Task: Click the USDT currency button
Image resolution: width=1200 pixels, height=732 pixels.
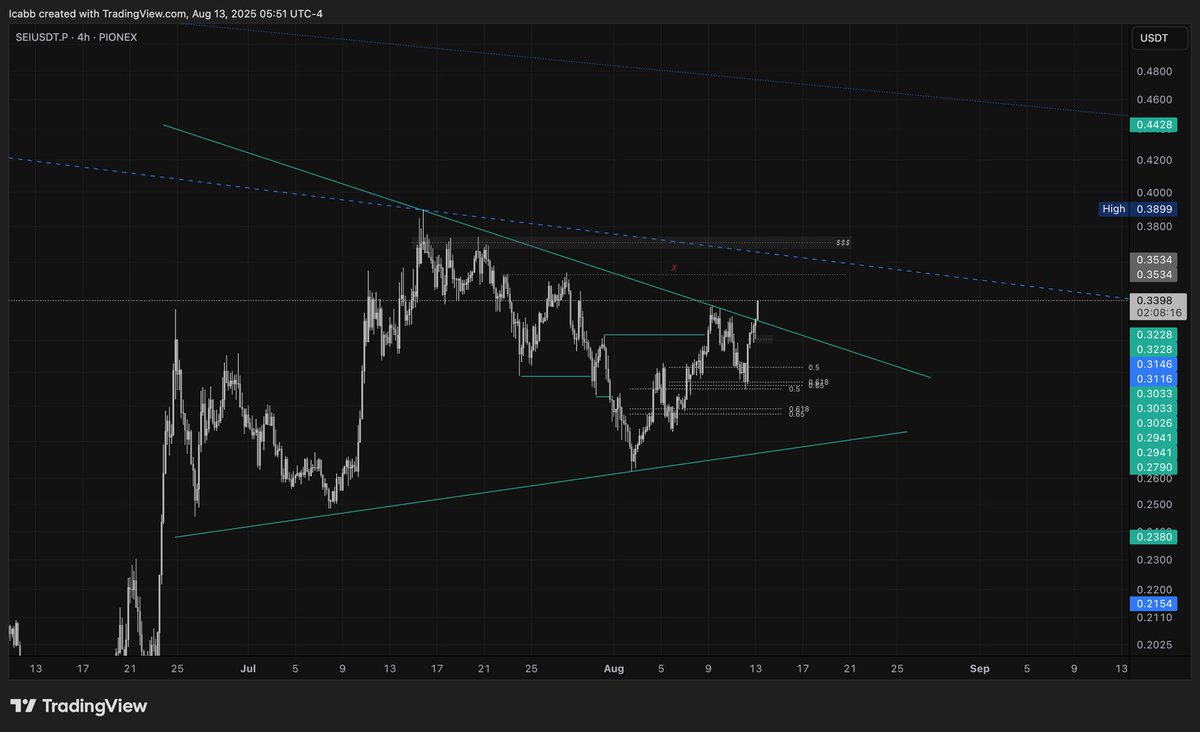Action: (1158, 39)
